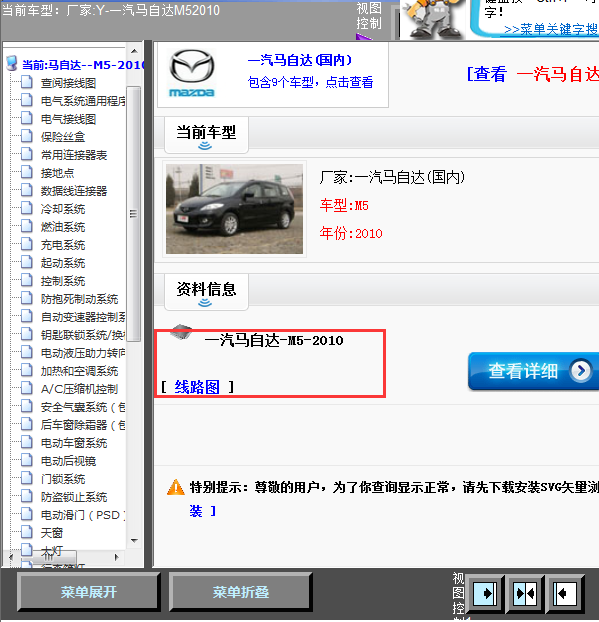Click the document icon beside 天窗
This screenshot has height=622, width=599.
(27, 532)
